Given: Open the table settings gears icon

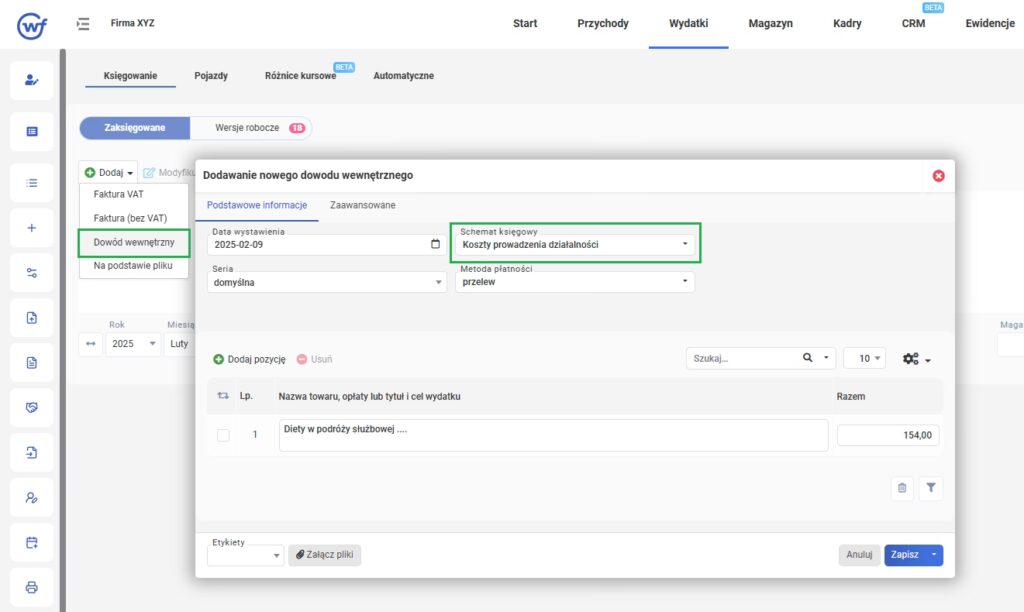Looking at the screenshot, I should (916, 358).
